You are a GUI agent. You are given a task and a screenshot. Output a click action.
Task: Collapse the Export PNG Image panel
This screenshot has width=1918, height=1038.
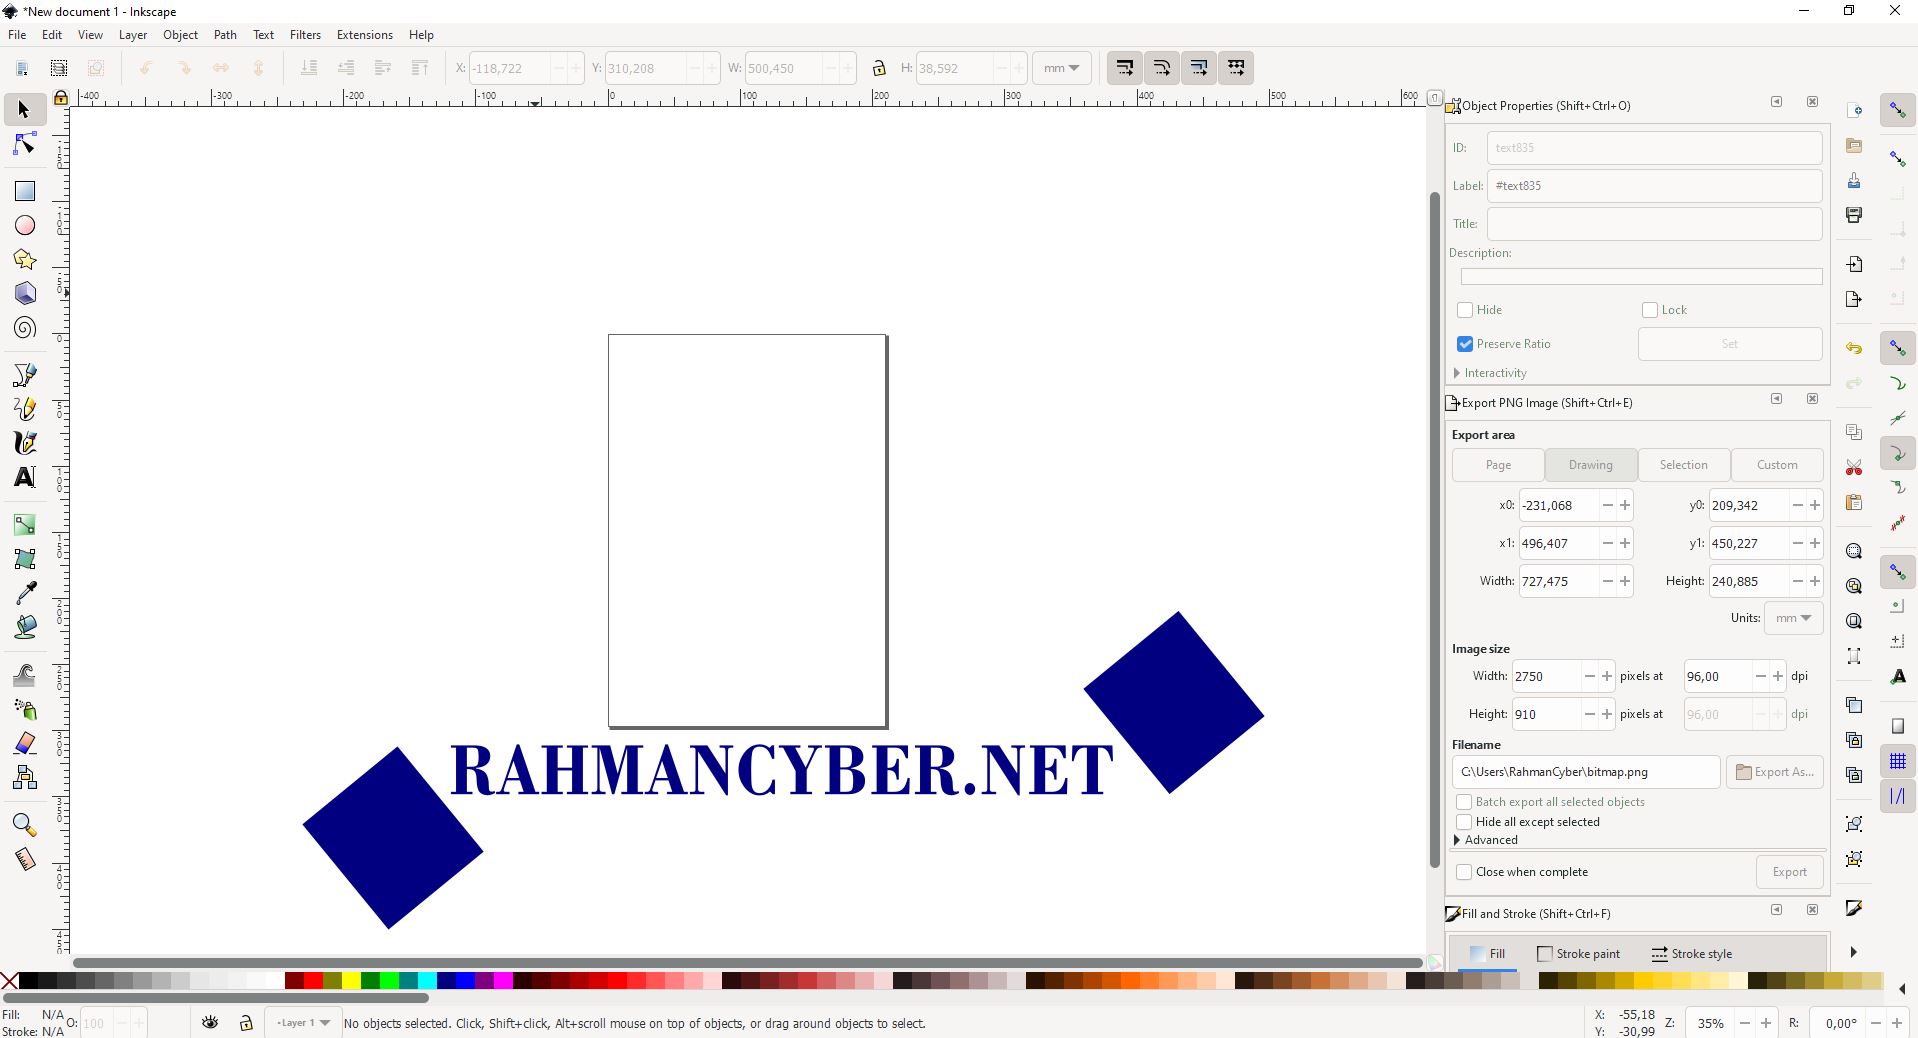click(x=1776, y=399)
